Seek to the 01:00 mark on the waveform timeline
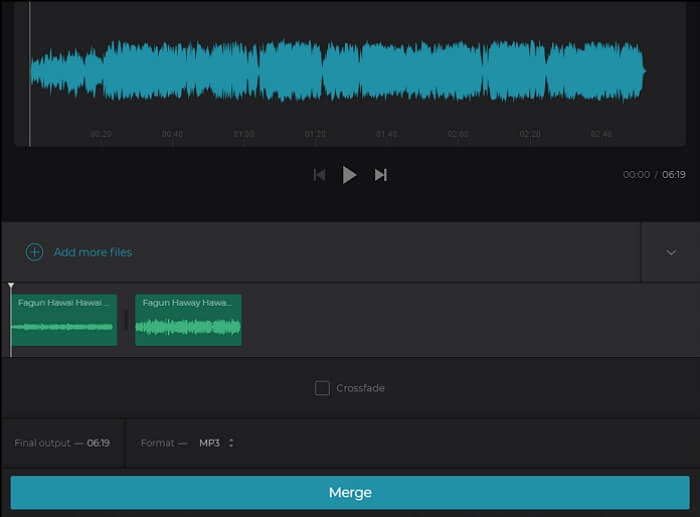Image resolution: width=700 pixels, height=517 pixels. point(244,134)
